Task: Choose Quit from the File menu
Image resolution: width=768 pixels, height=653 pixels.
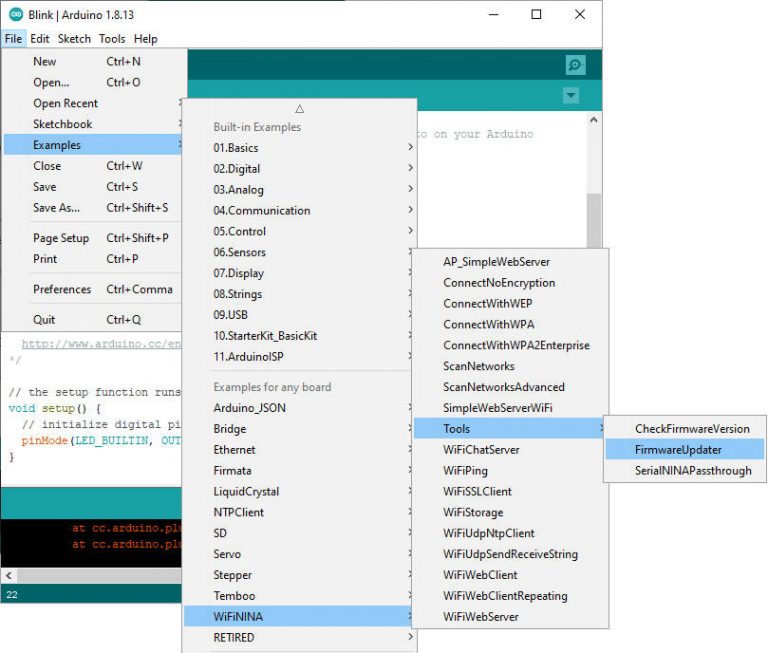Action: [93, 320]
